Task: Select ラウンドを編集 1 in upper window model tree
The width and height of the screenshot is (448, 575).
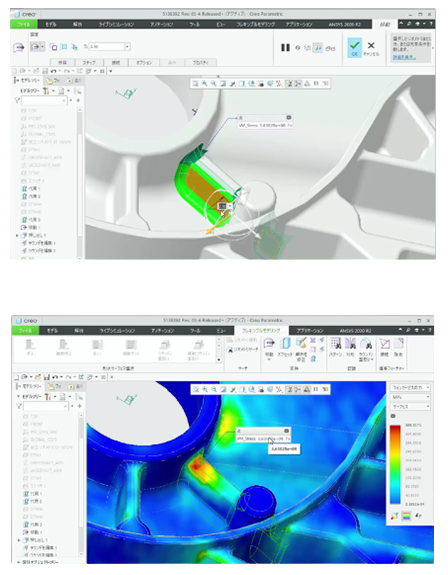Action: pos(38,243)
